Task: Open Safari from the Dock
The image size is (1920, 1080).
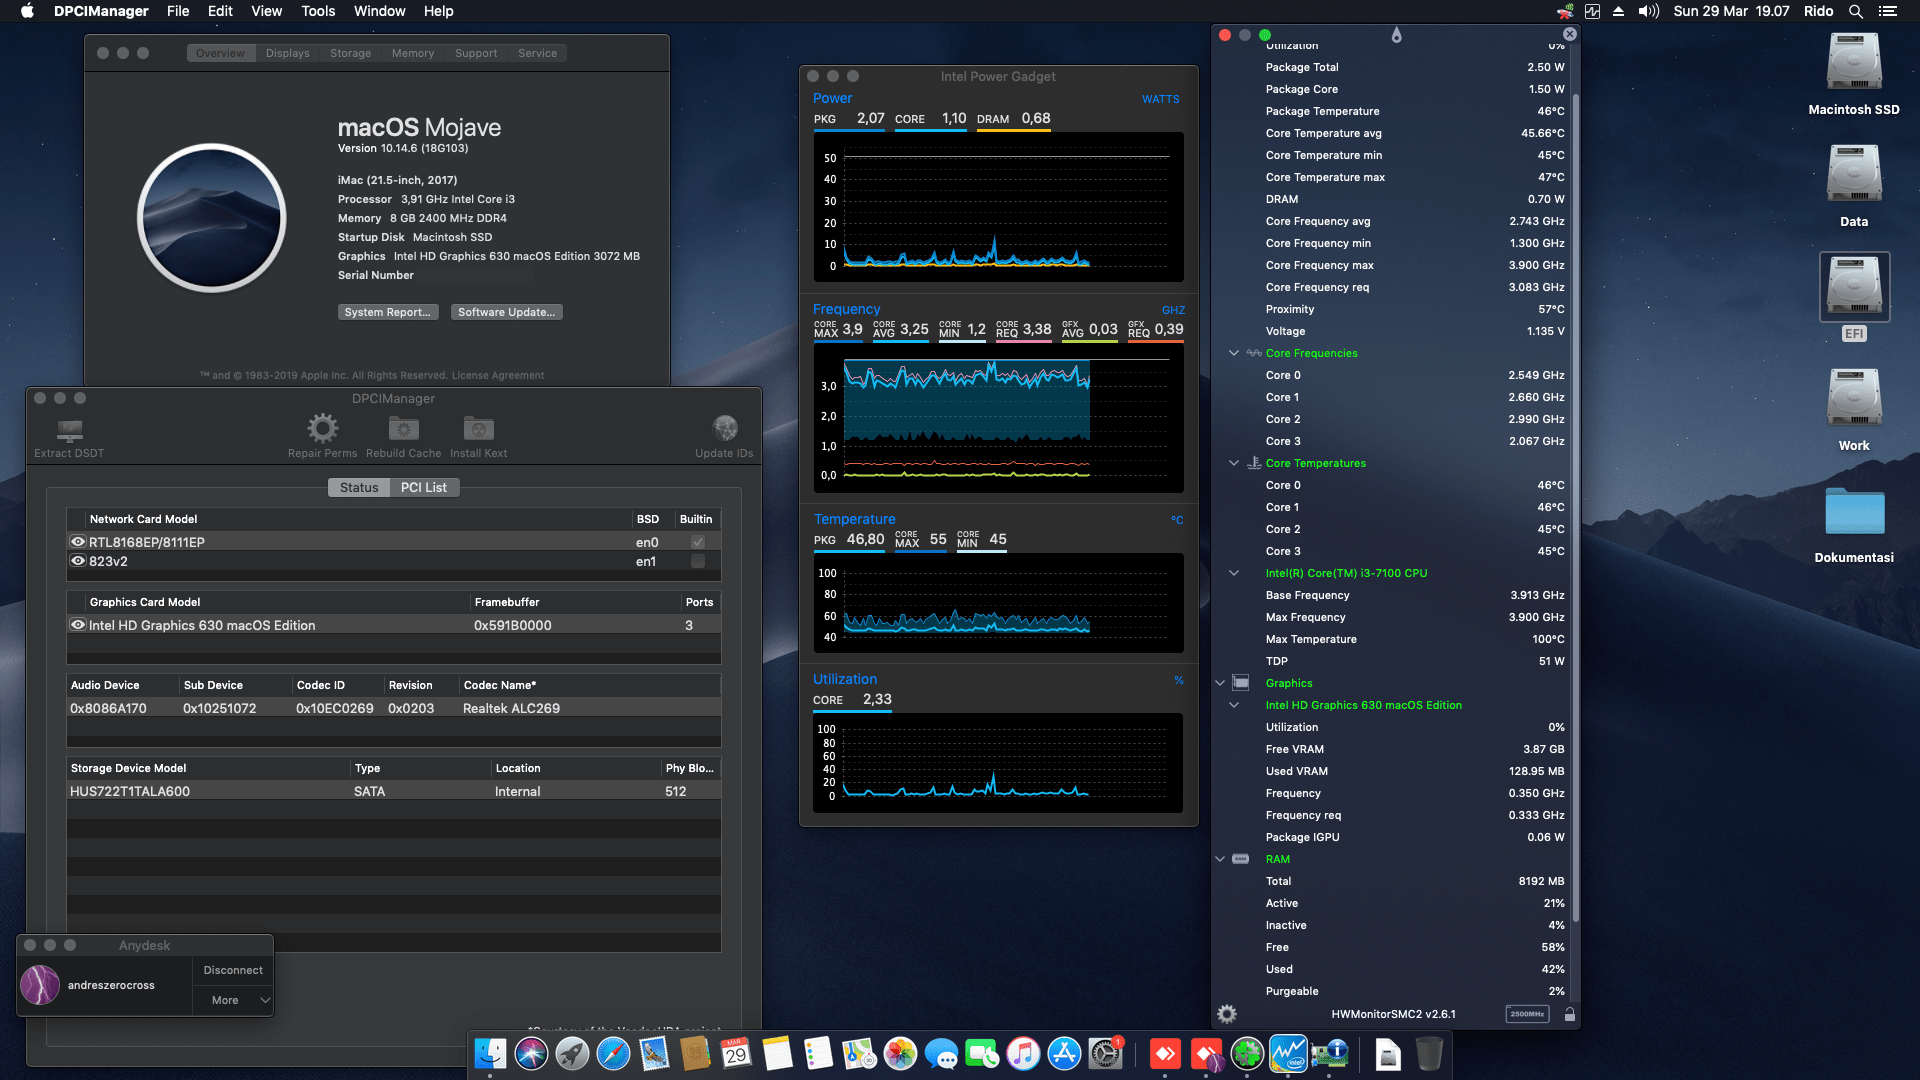Action: pyautogui.click(x=613, y=1054)
